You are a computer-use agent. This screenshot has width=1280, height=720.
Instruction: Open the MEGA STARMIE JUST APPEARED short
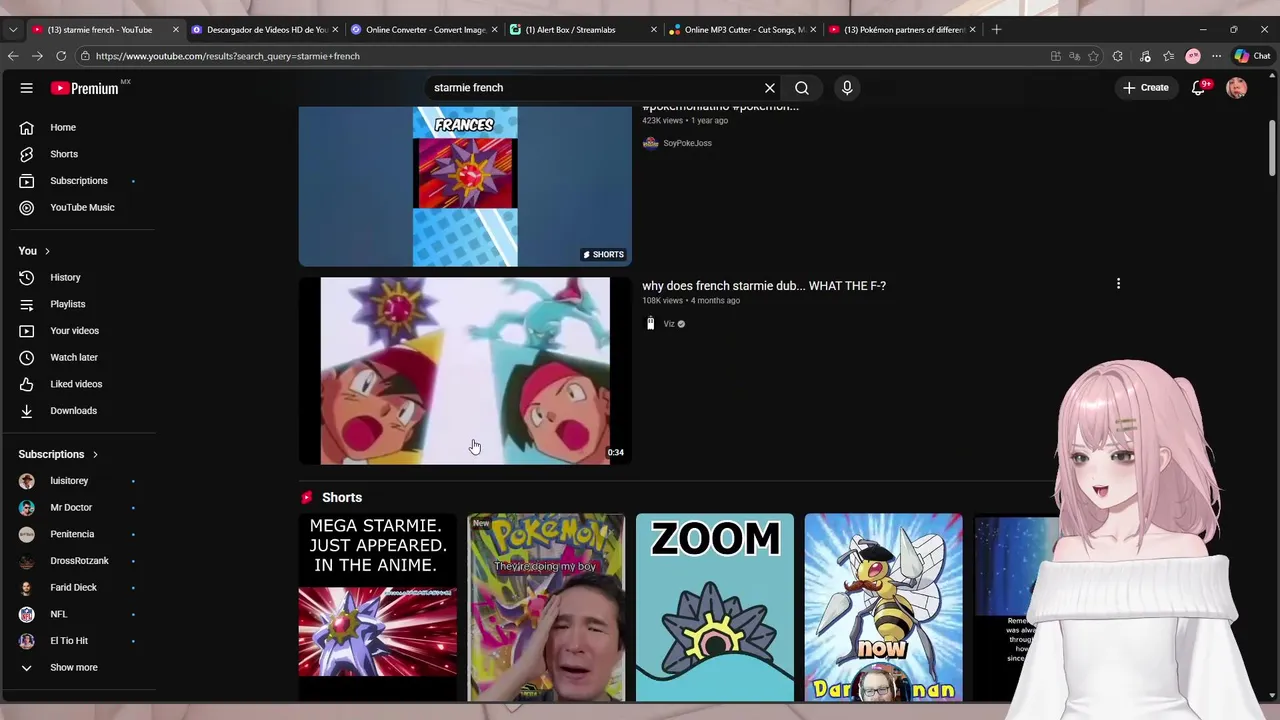[378, 607]
